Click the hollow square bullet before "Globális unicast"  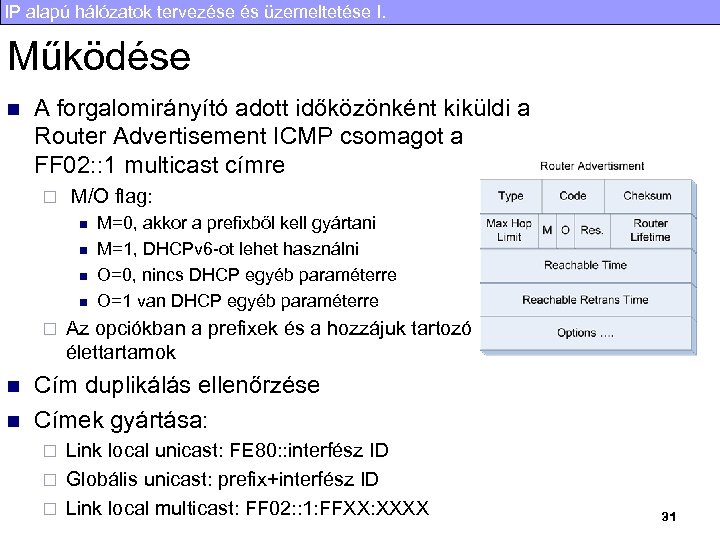pyautogui.click(x=50, y=480)
